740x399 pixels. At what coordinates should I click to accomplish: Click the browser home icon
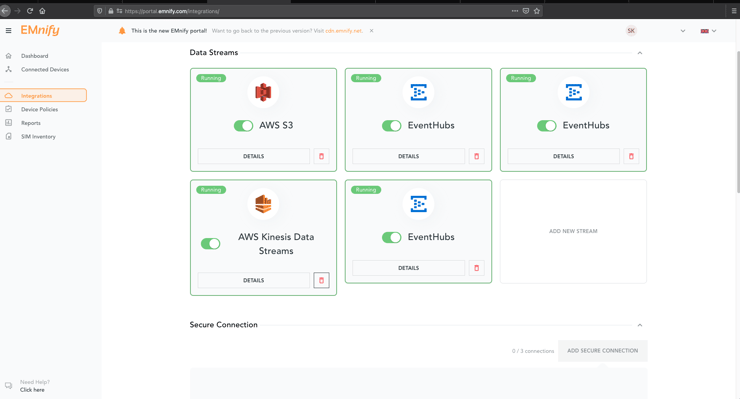coord(42,11)
